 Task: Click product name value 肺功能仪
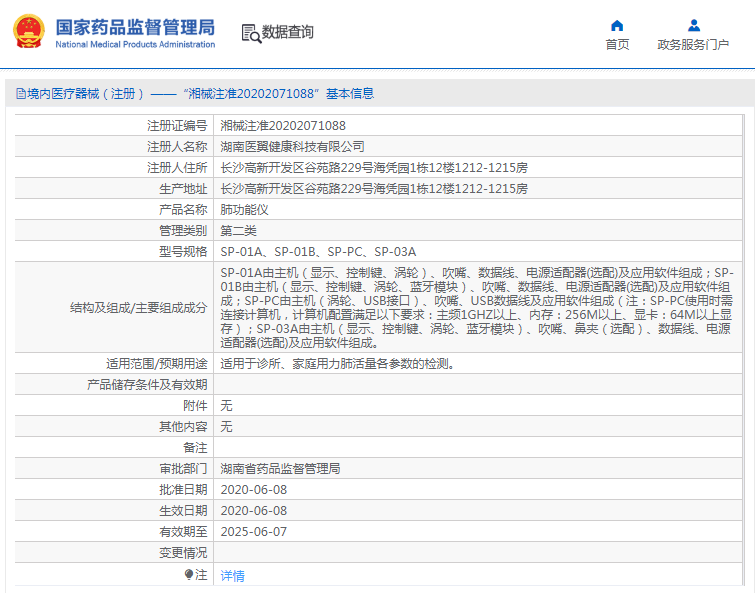pos(244,210)
